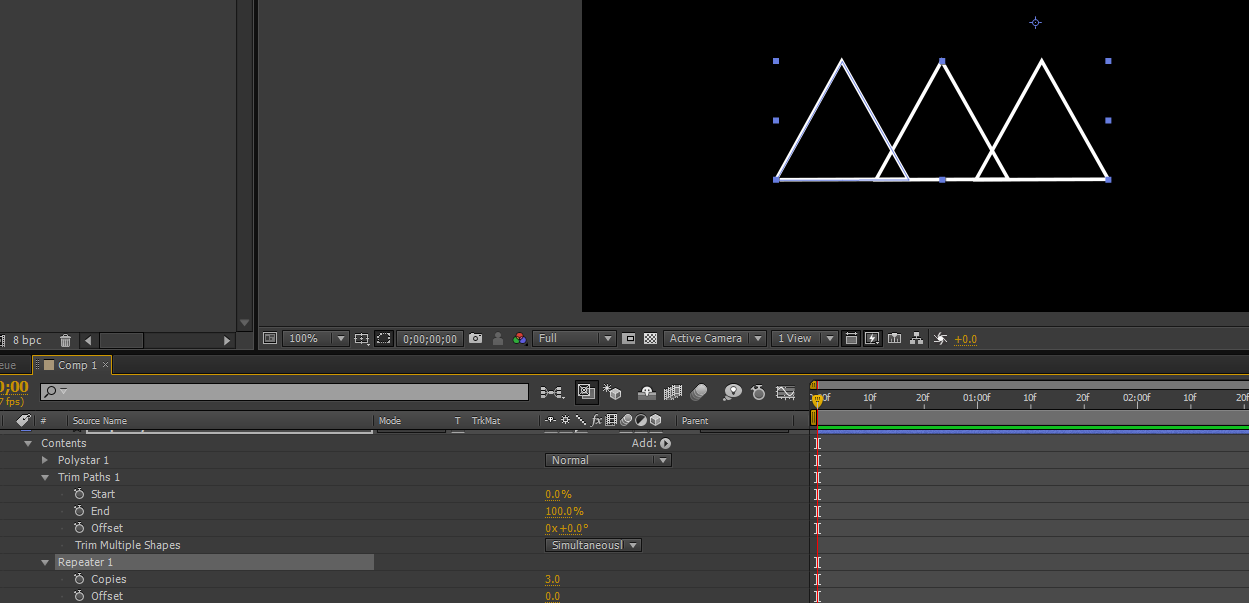This screenshot has width=1249, height=603.
Task: Close the Comp 1 tab
Action: [x=106, y=366]
